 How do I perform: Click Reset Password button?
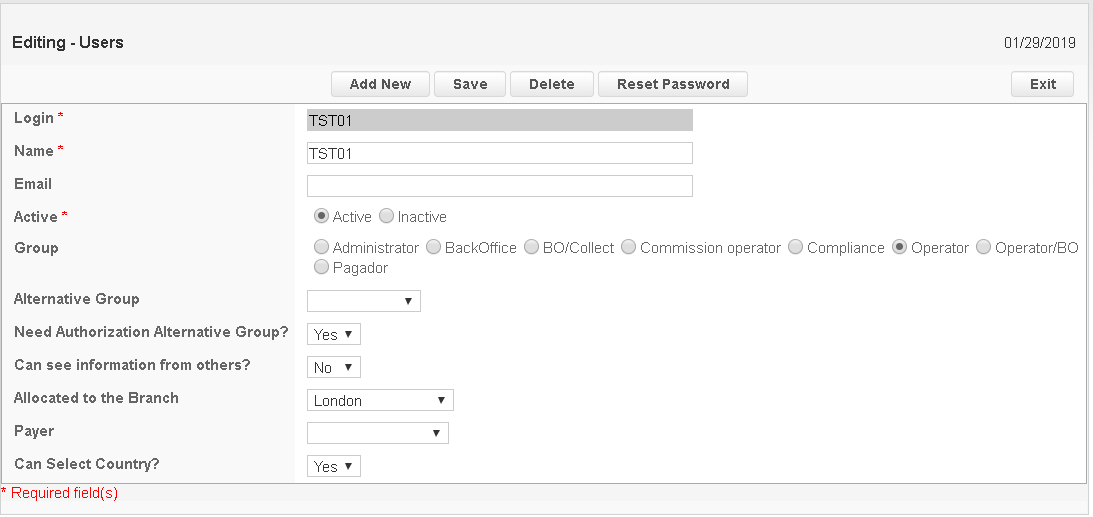(x=672, y=84)
